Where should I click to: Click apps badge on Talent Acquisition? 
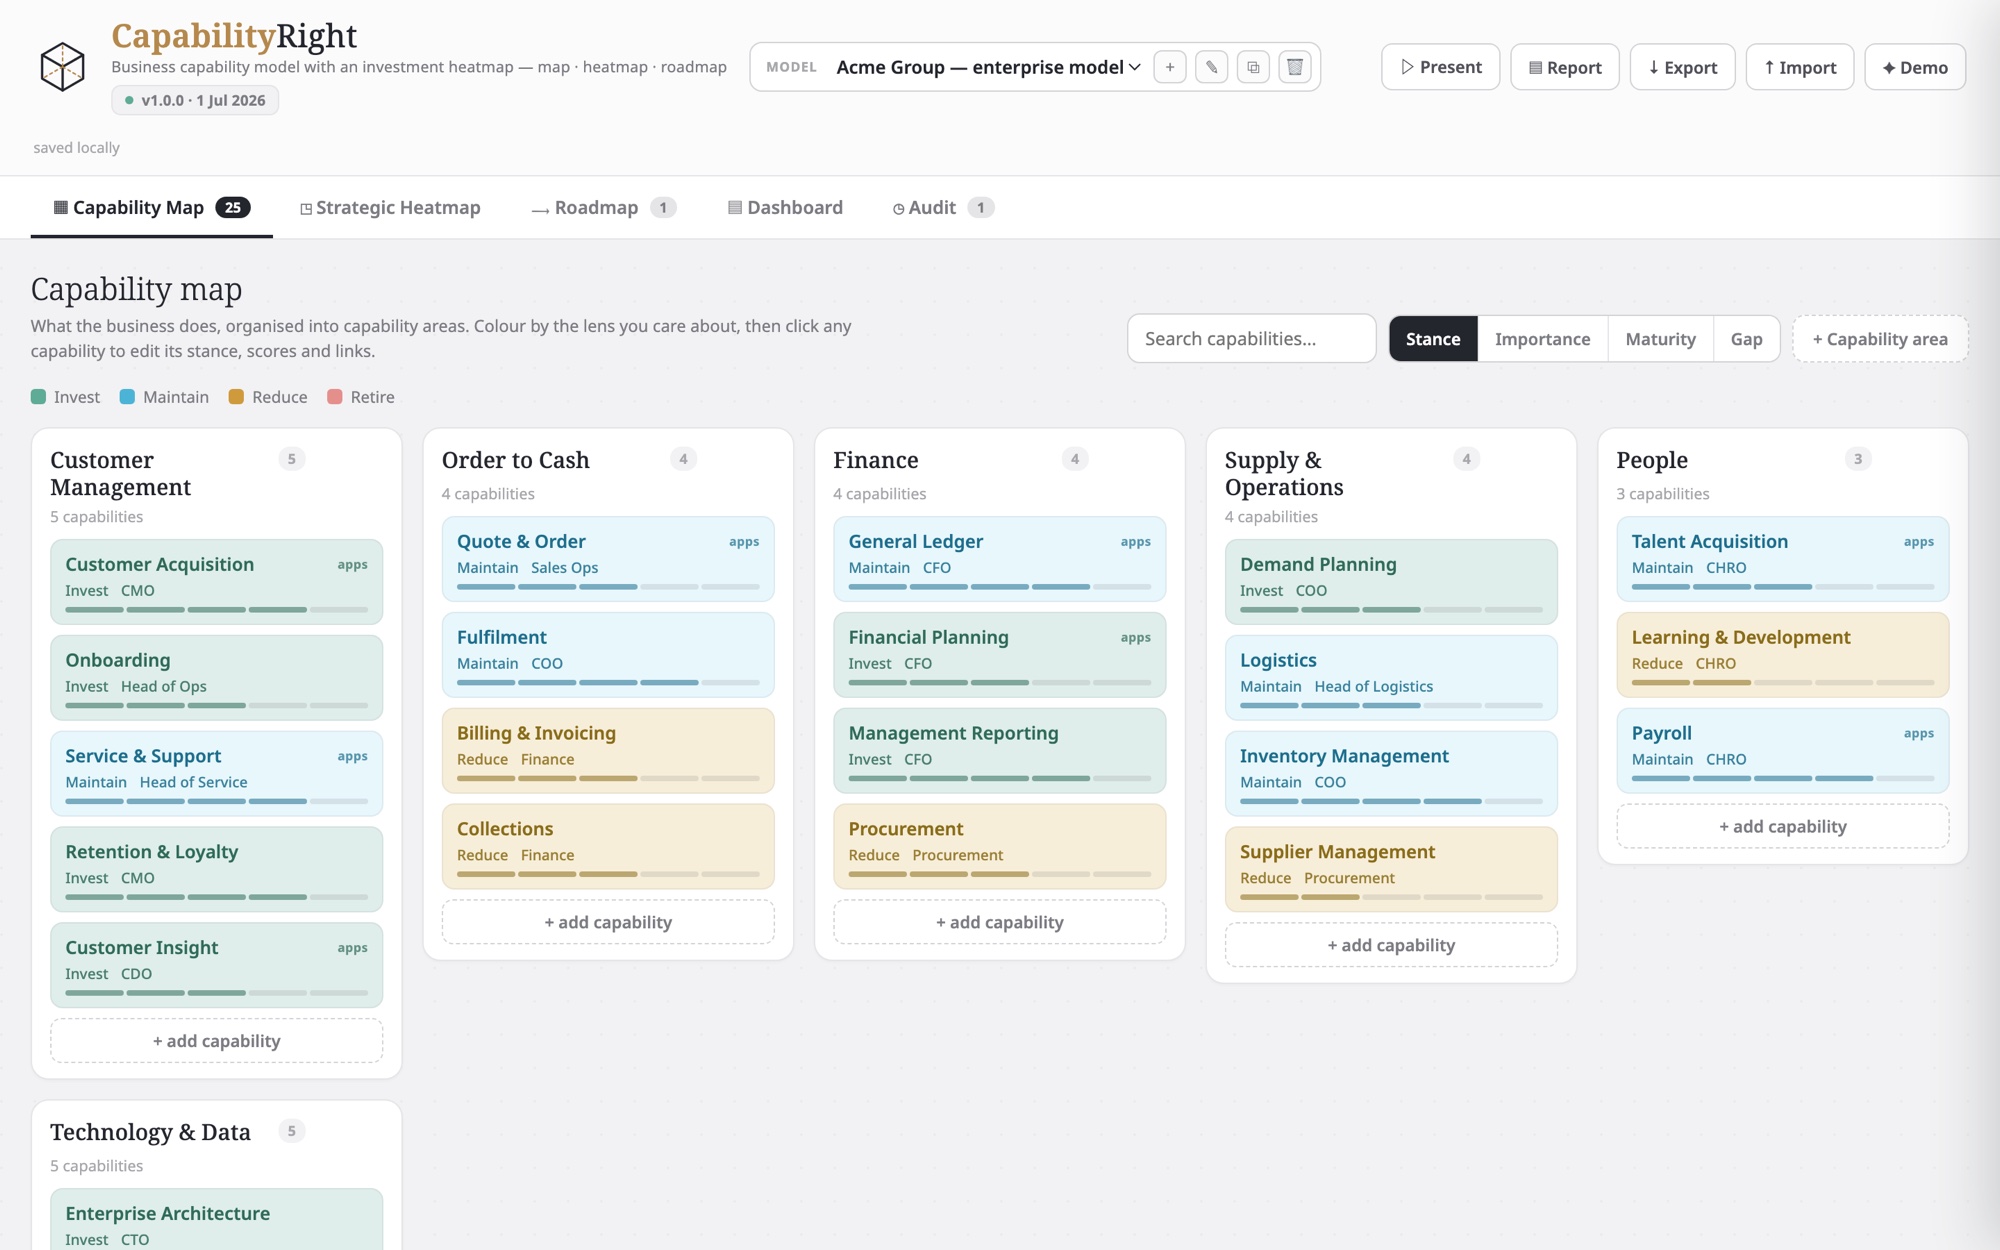[x=1918, y=541]
